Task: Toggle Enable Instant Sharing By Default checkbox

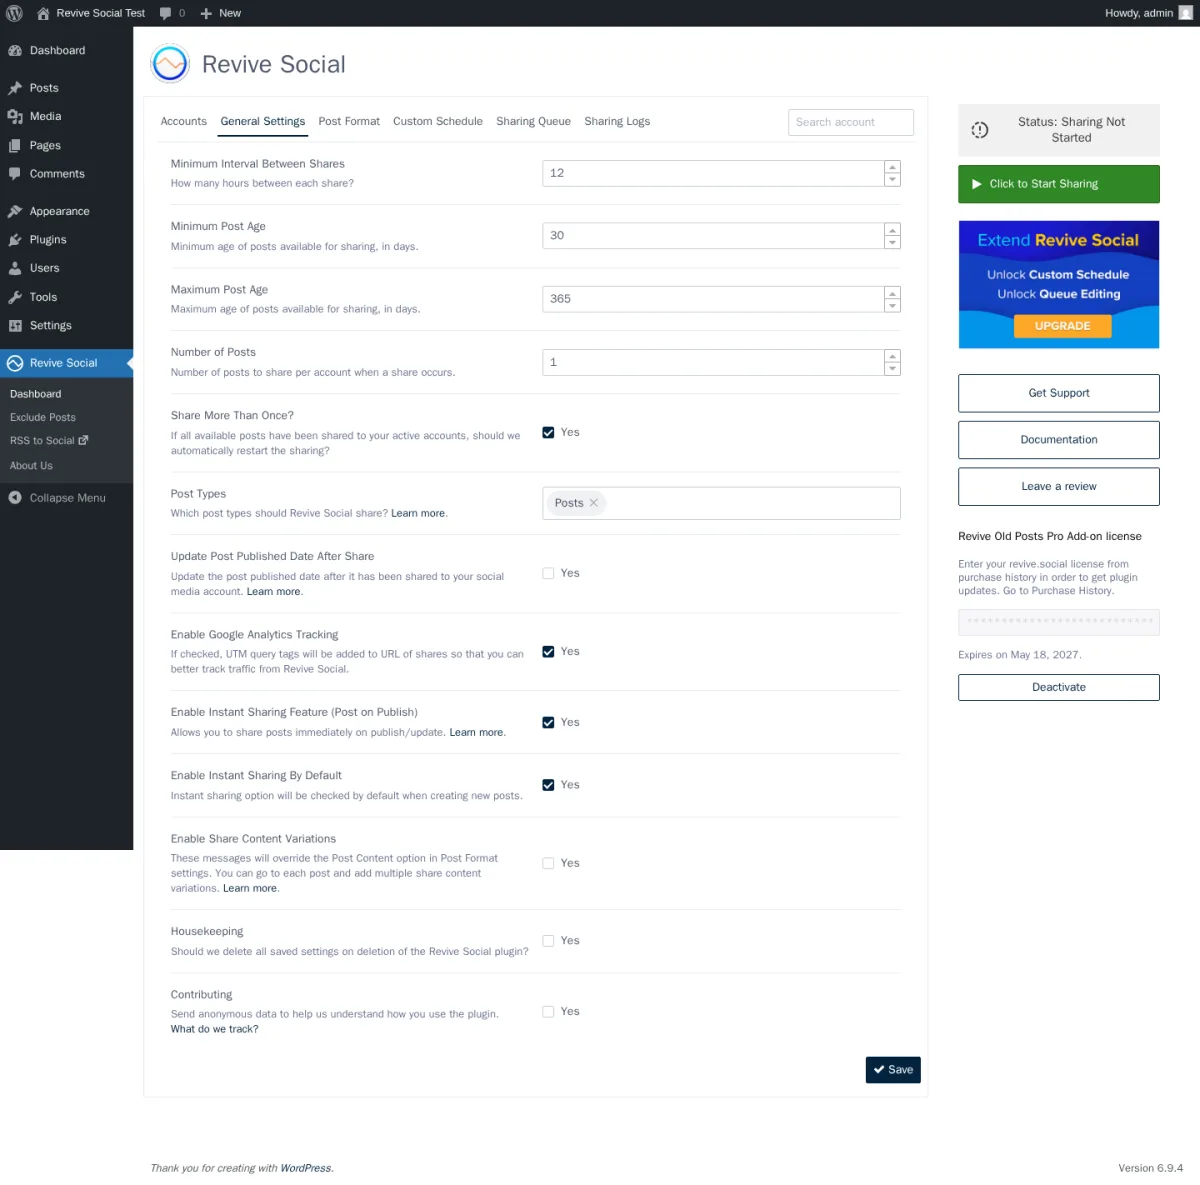Action: coord(548,785)
